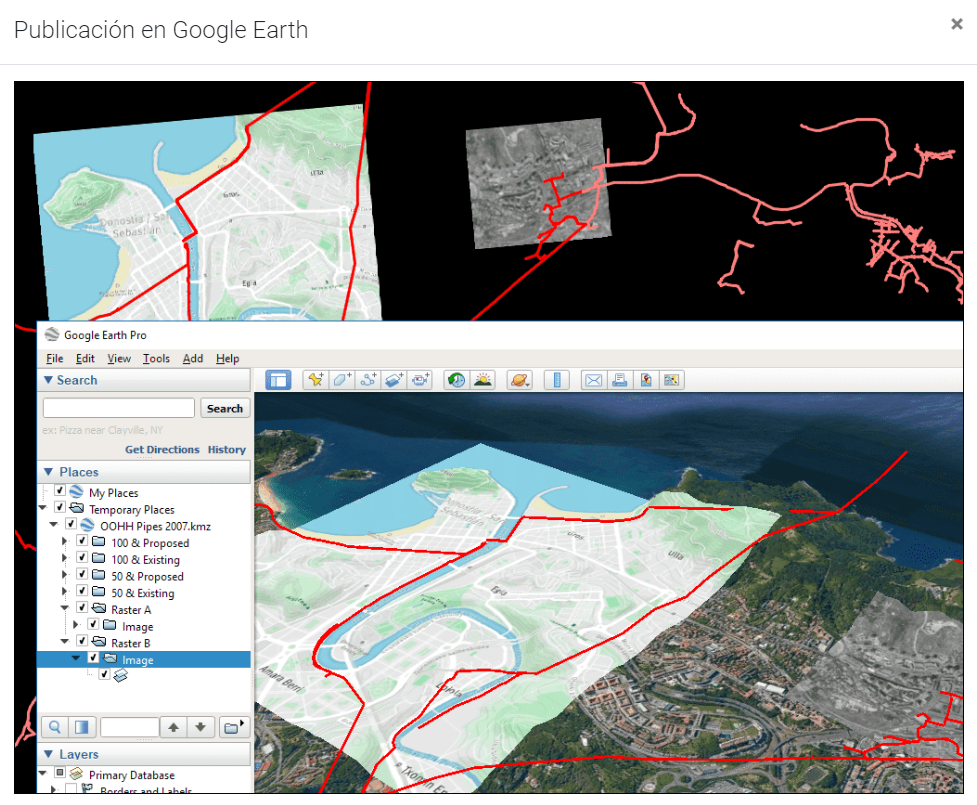
Task: Toggle the sidebar panel button in toolbar
Action: [x=278, y=379]
